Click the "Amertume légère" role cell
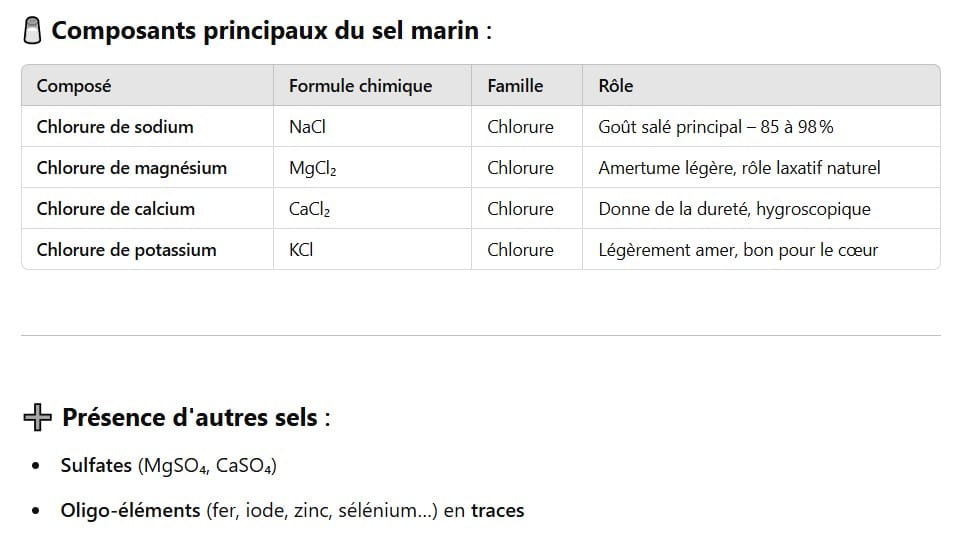This screenshot has width=965, height=537. 739,168
